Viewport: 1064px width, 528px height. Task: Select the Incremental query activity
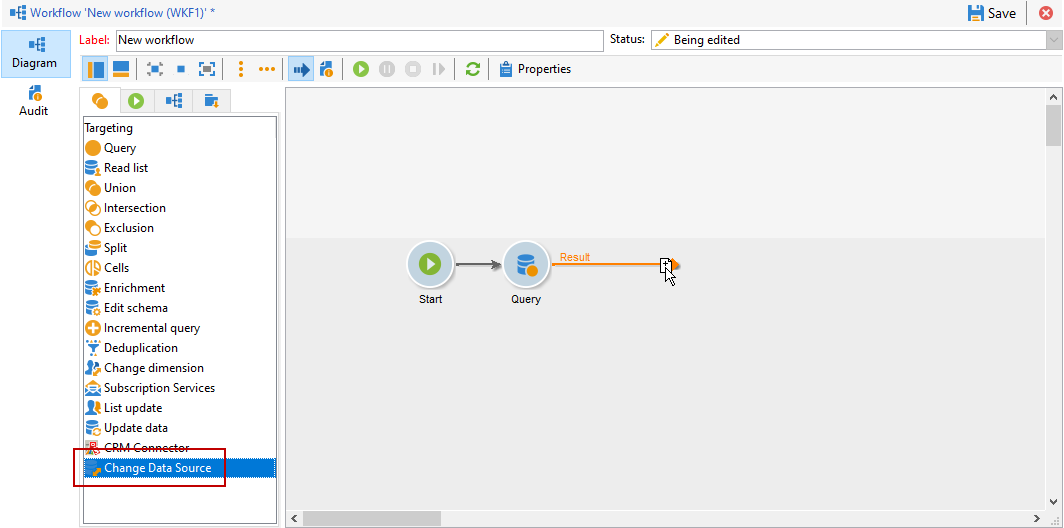180,328
